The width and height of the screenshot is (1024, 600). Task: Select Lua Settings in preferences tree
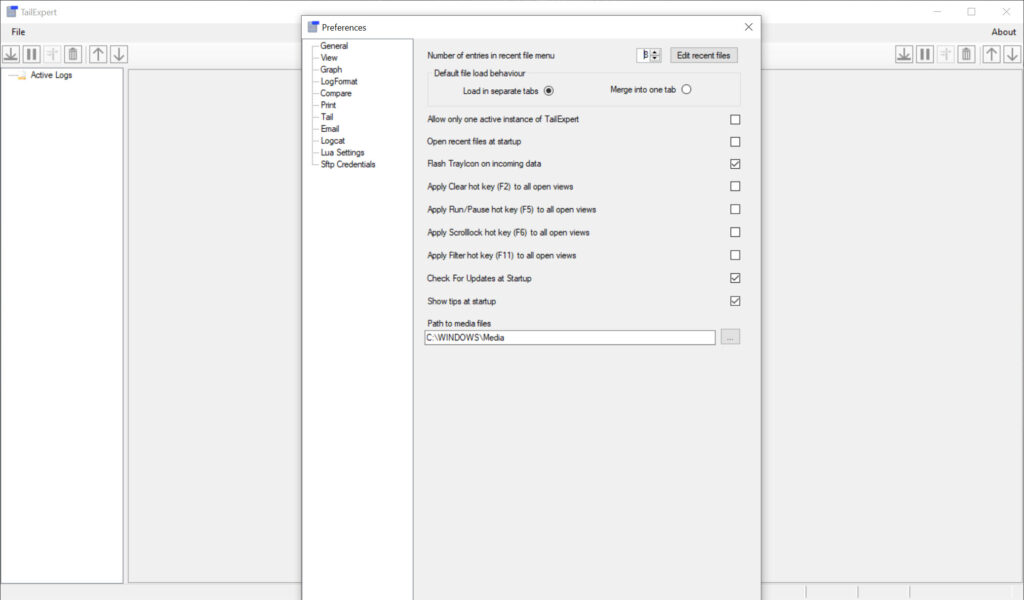coord(342,152)
